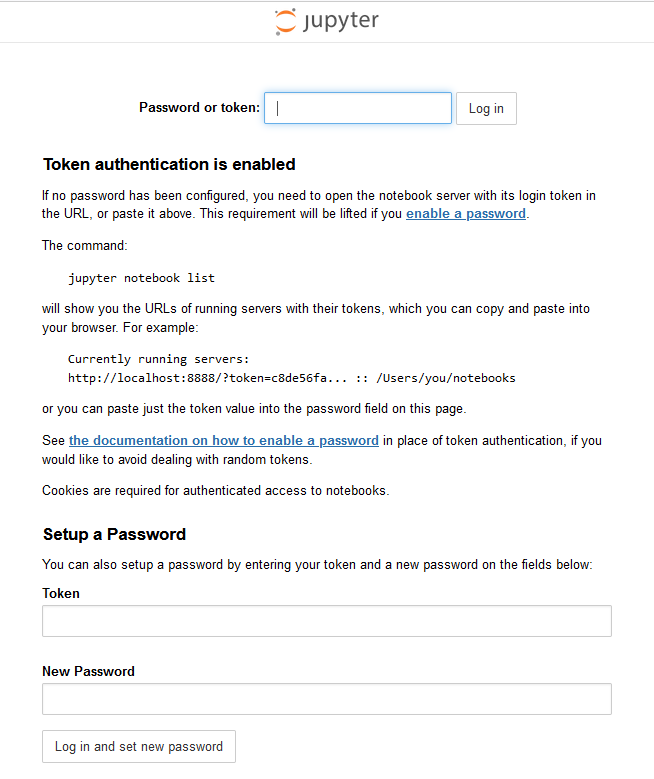Click the example localhost token URL text
The width and height of the screenshot is (654, 779).
292,378
